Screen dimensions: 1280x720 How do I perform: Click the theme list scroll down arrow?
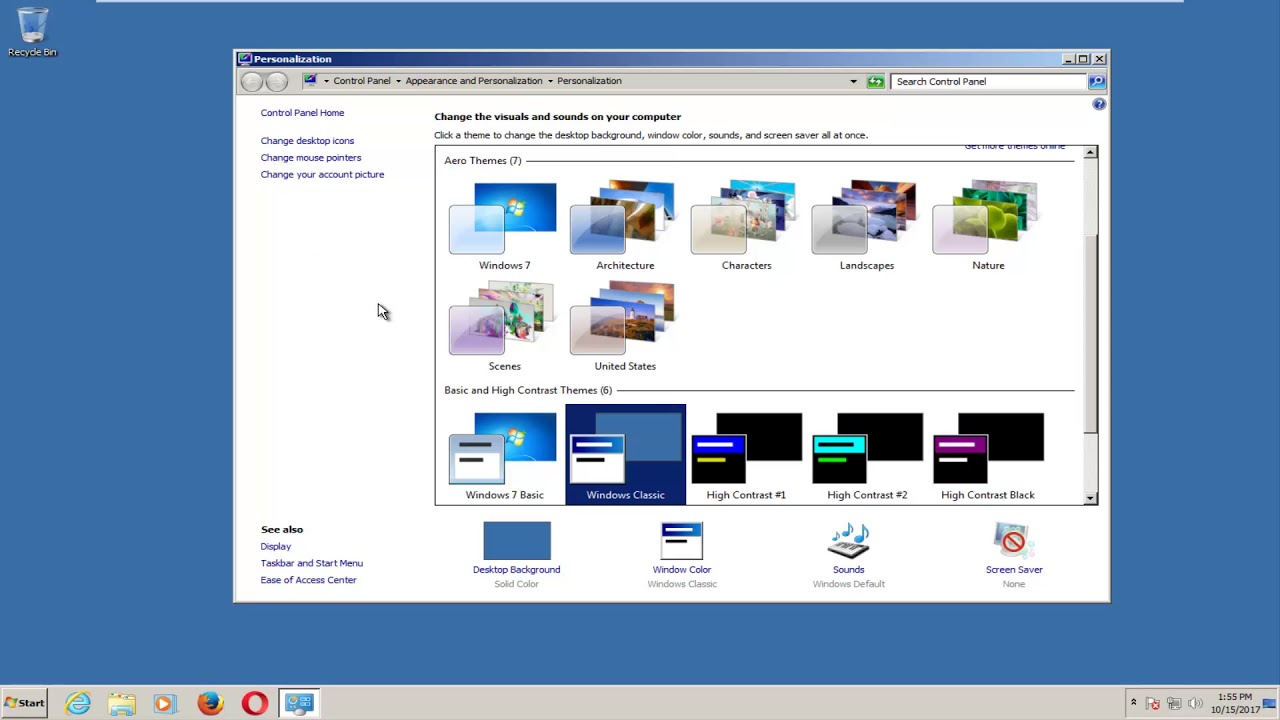tap(1090, 497)
